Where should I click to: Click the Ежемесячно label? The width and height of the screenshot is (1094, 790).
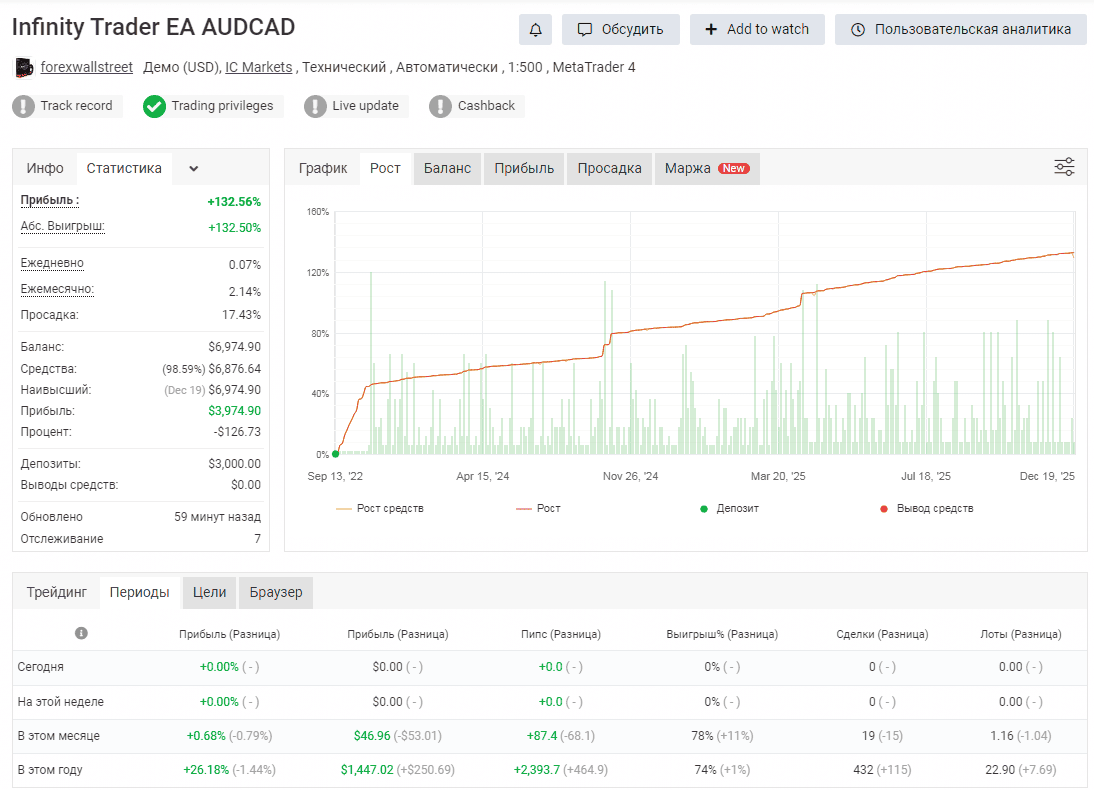click(57, 289)
